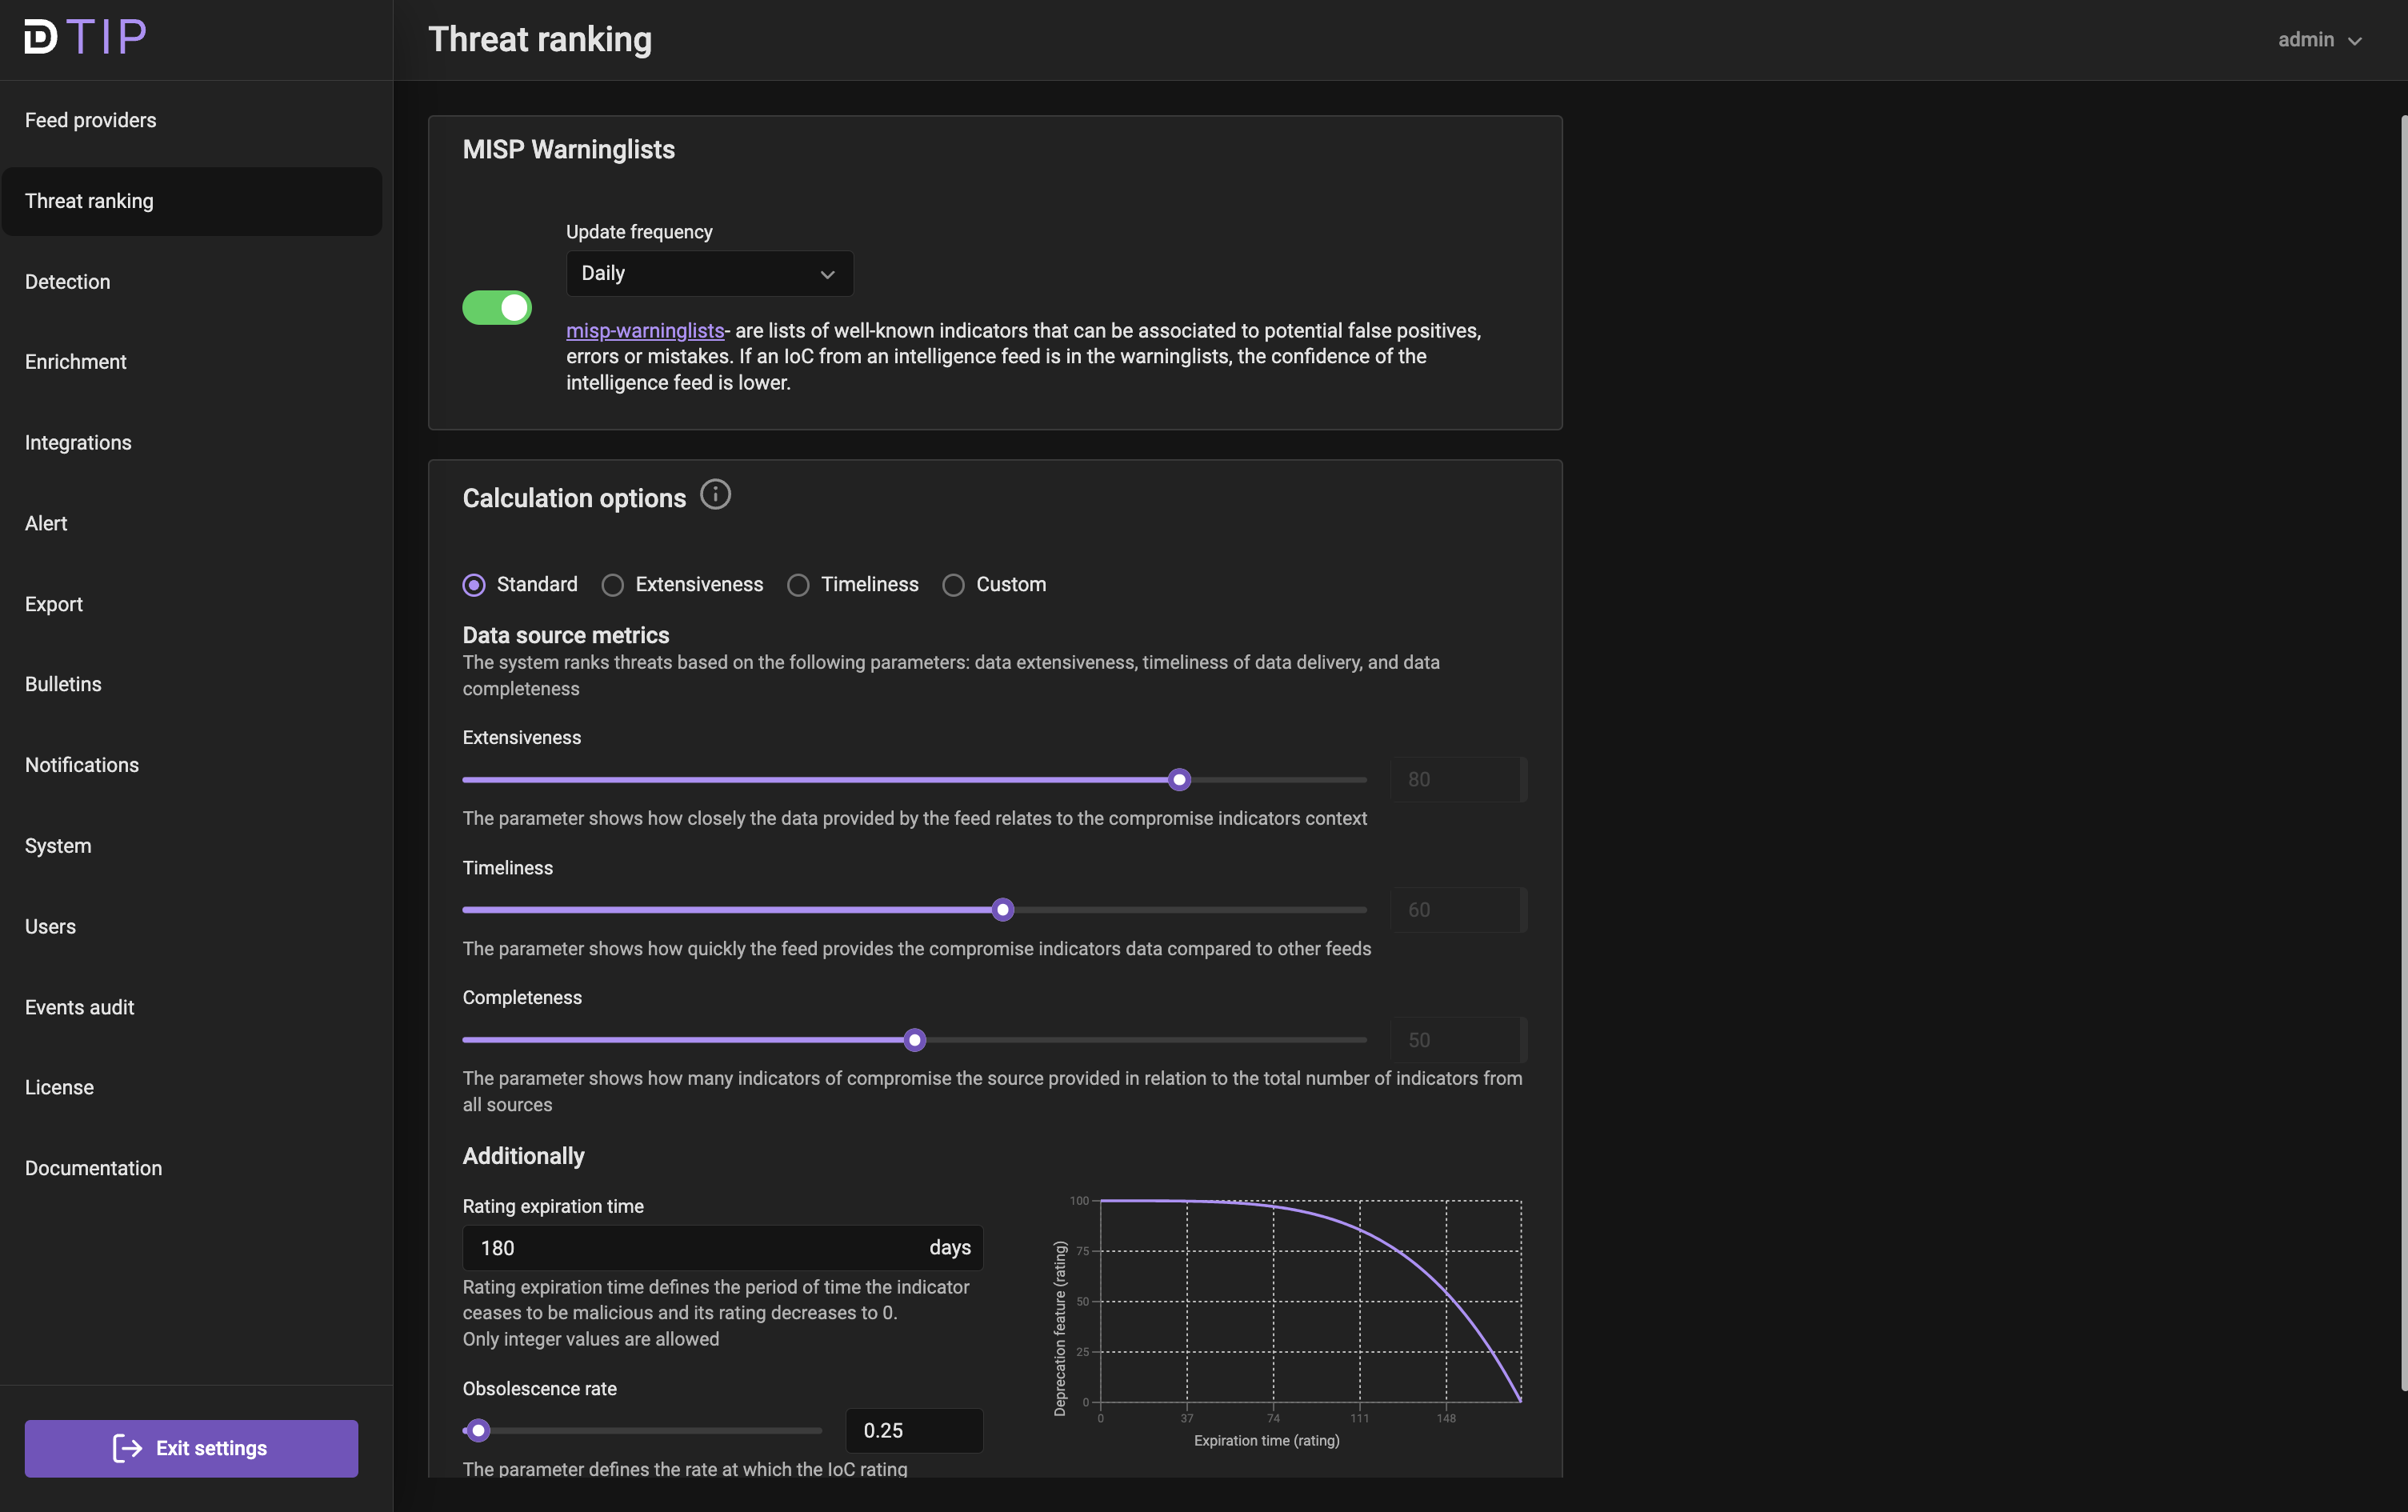
Task: Open the misp-warninglists link
Action: 645,331
